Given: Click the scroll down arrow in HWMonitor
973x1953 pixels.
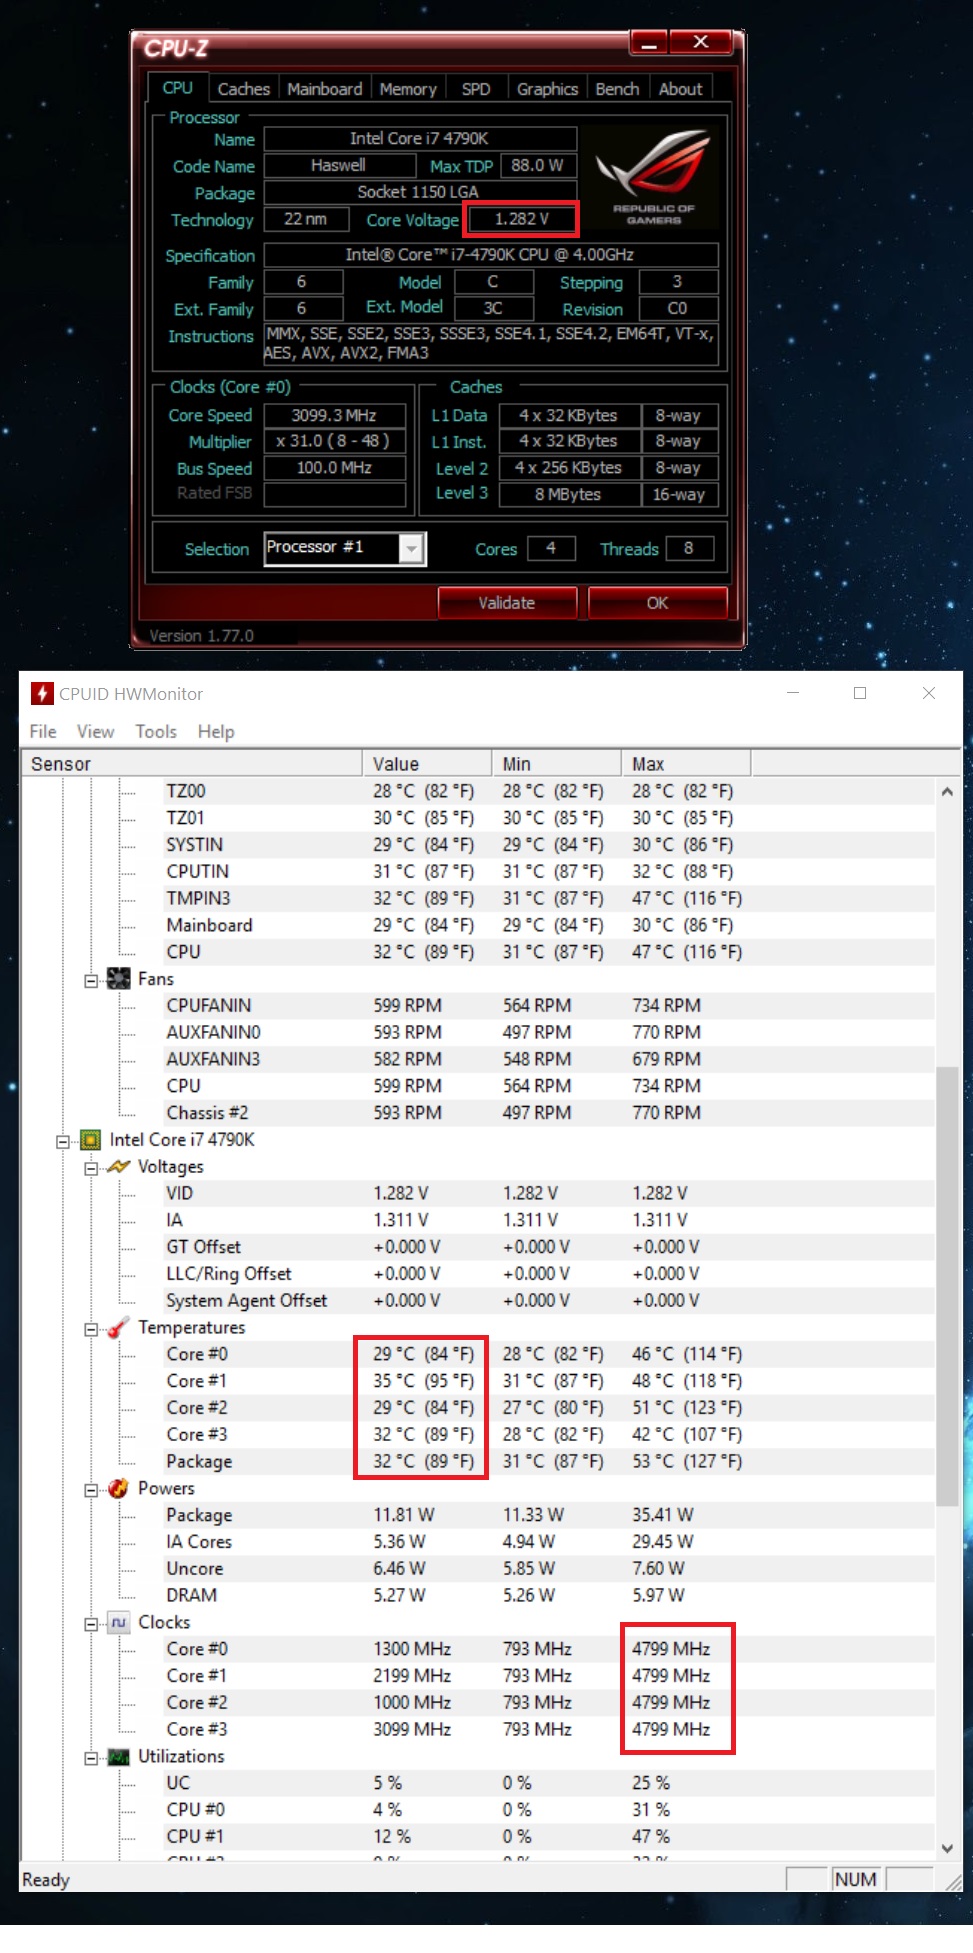Looking at the screenshot, I should coord(947,1848).
